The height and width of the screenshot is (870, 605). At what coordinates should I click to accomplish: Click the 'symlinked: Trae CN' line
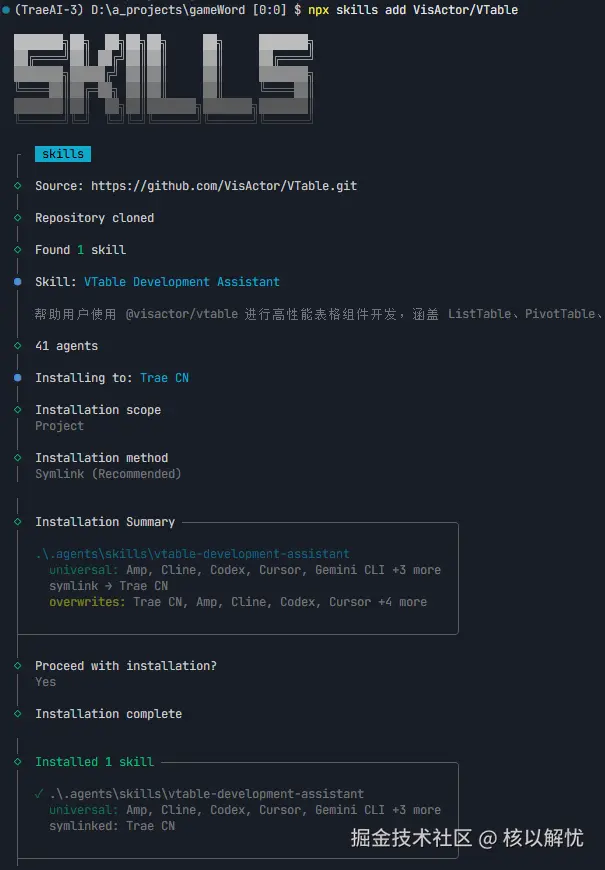point(112,826)
